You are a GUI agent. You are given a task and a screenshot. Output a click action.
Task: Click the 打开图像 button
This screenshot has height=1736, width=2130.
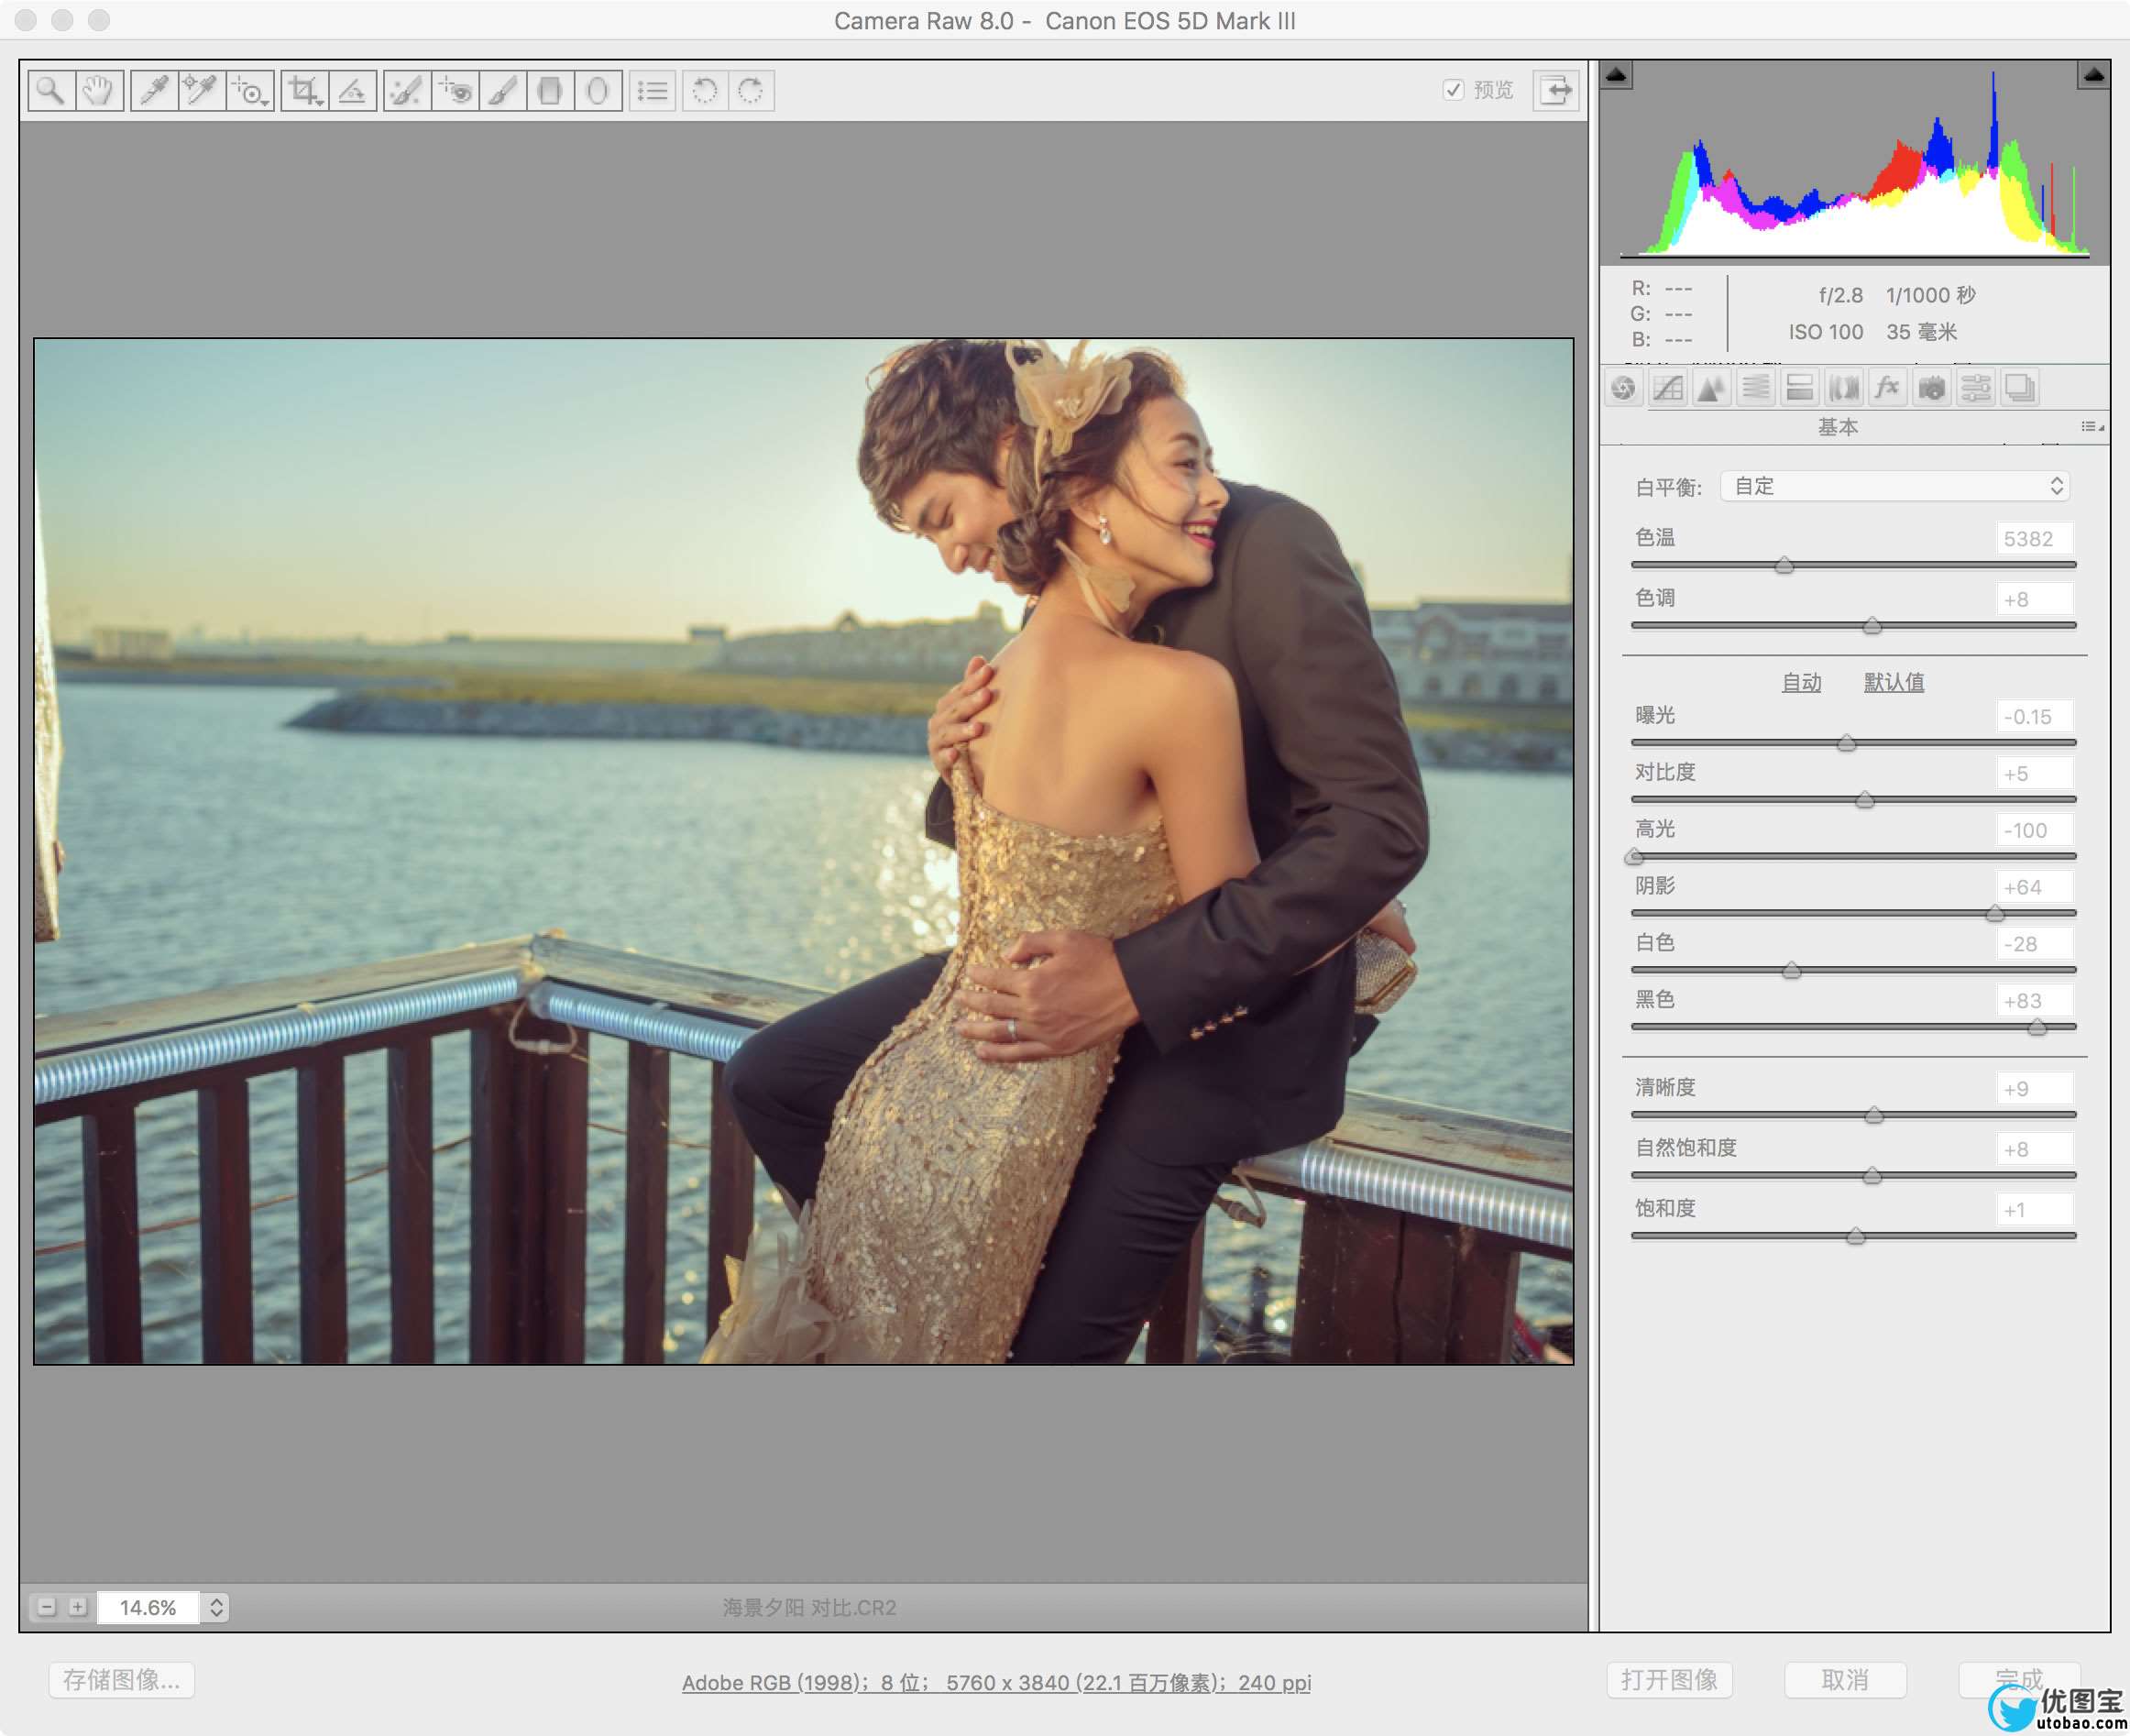pos(1669,1680)
